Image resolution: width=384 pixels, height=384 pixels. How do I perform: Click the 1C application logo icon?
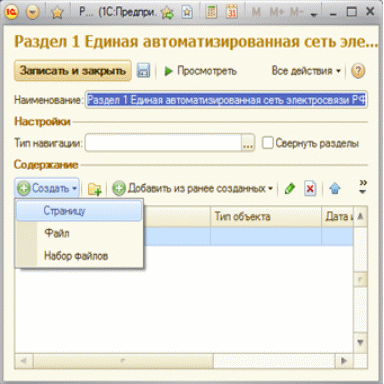pyautogui.click(x=11, y=12)
